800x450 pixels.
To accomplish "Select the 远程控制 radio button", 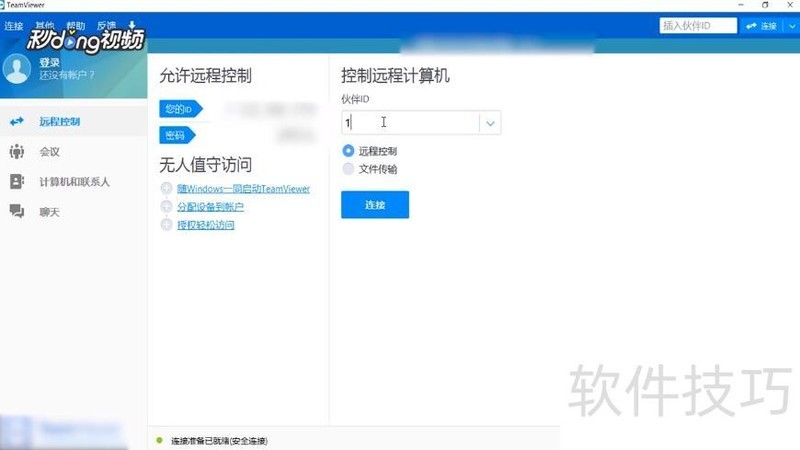I will pos(348,151).
